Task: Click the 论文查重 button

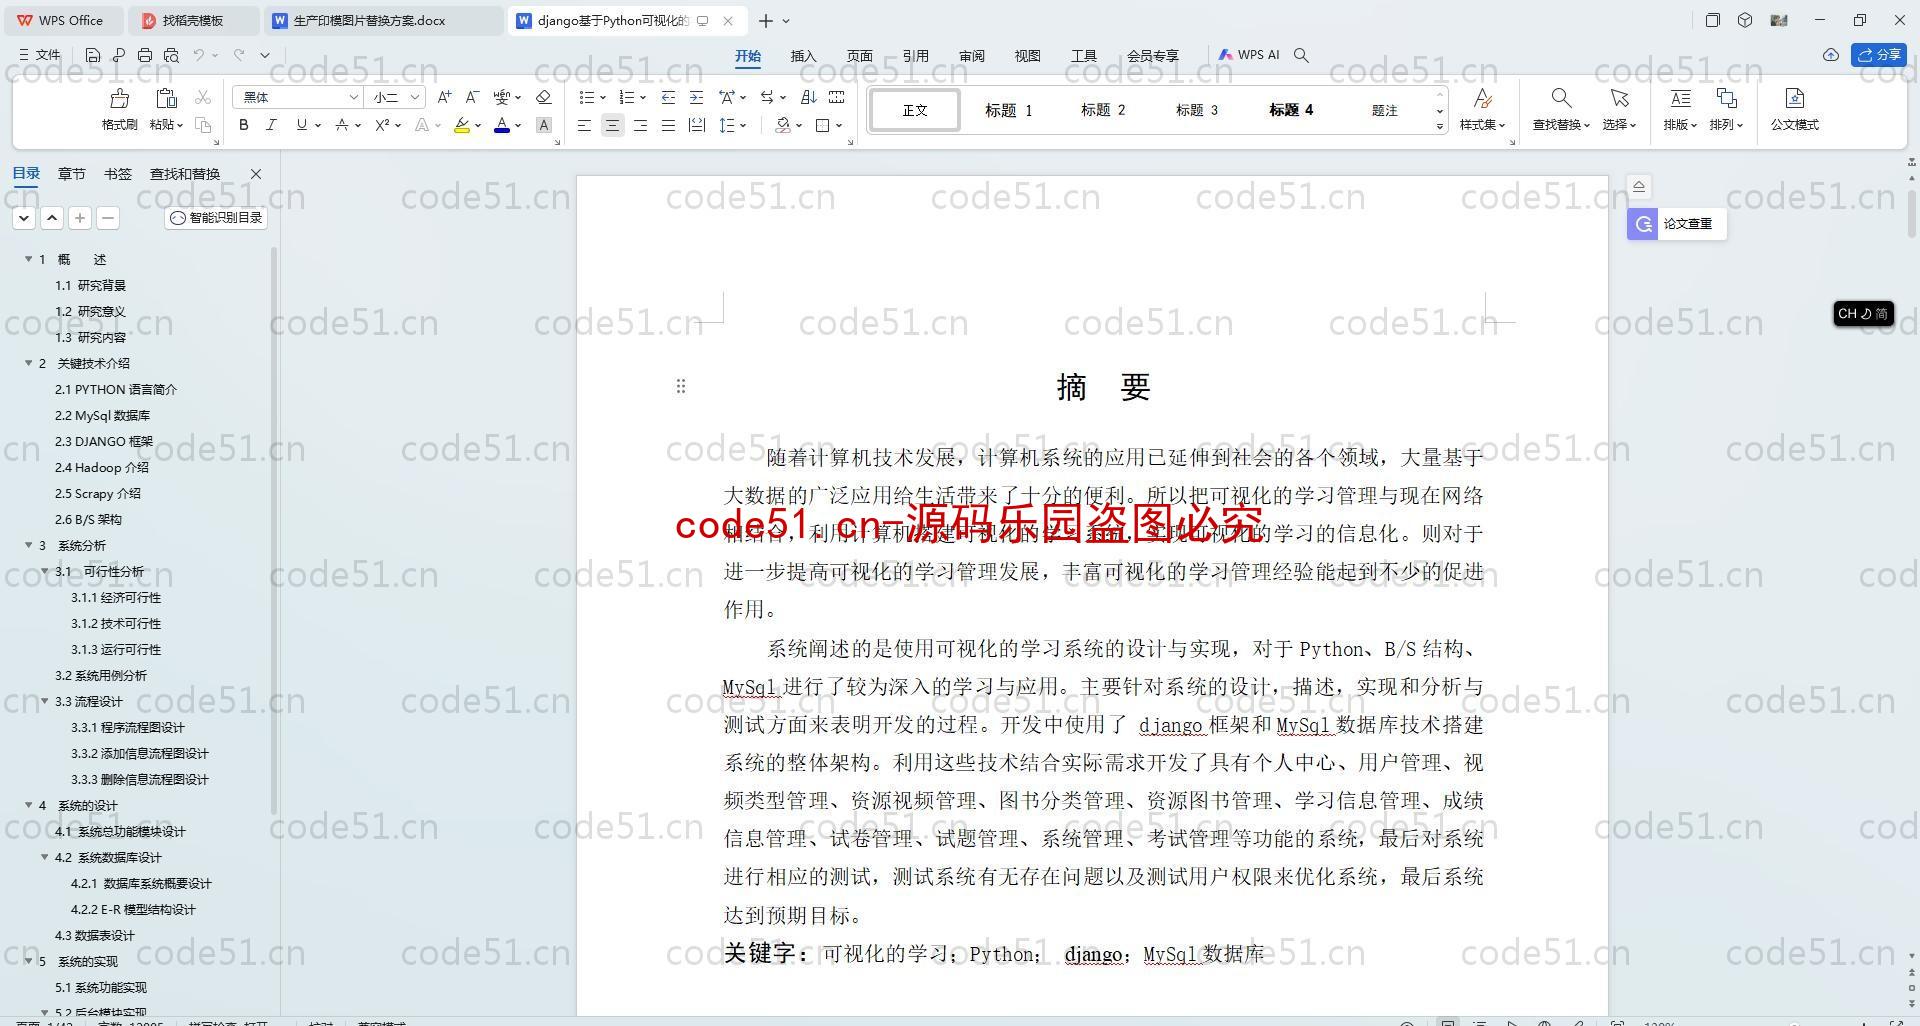Action: pyautogui.click(x=1676, y=224)
